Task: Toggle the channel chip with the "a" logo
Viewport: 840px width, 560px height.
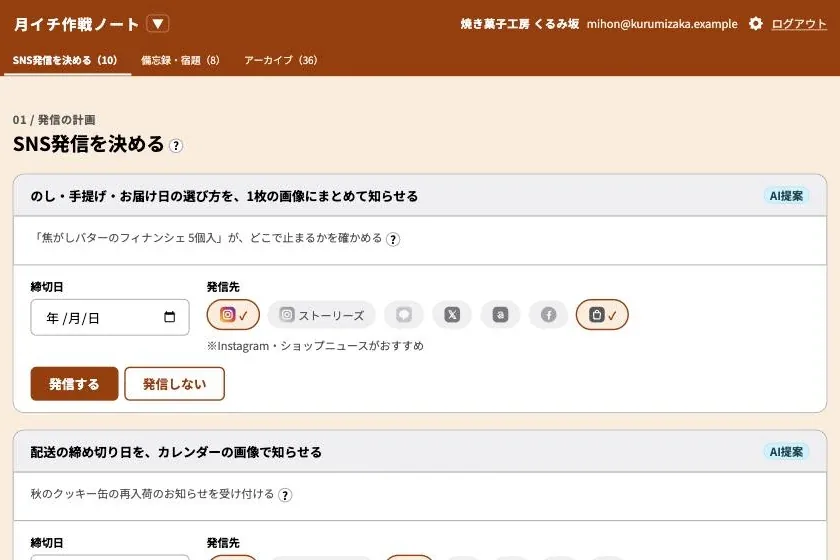Action: coord(500,315)
